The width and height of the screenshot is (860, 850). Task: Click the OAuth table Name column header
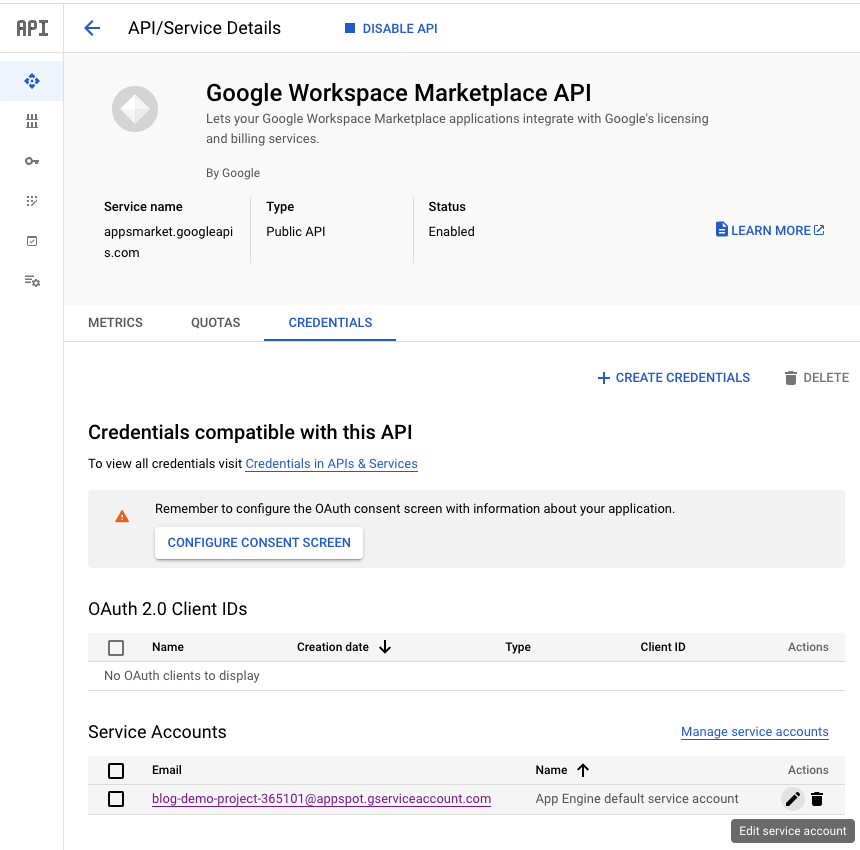coord(168,647)
